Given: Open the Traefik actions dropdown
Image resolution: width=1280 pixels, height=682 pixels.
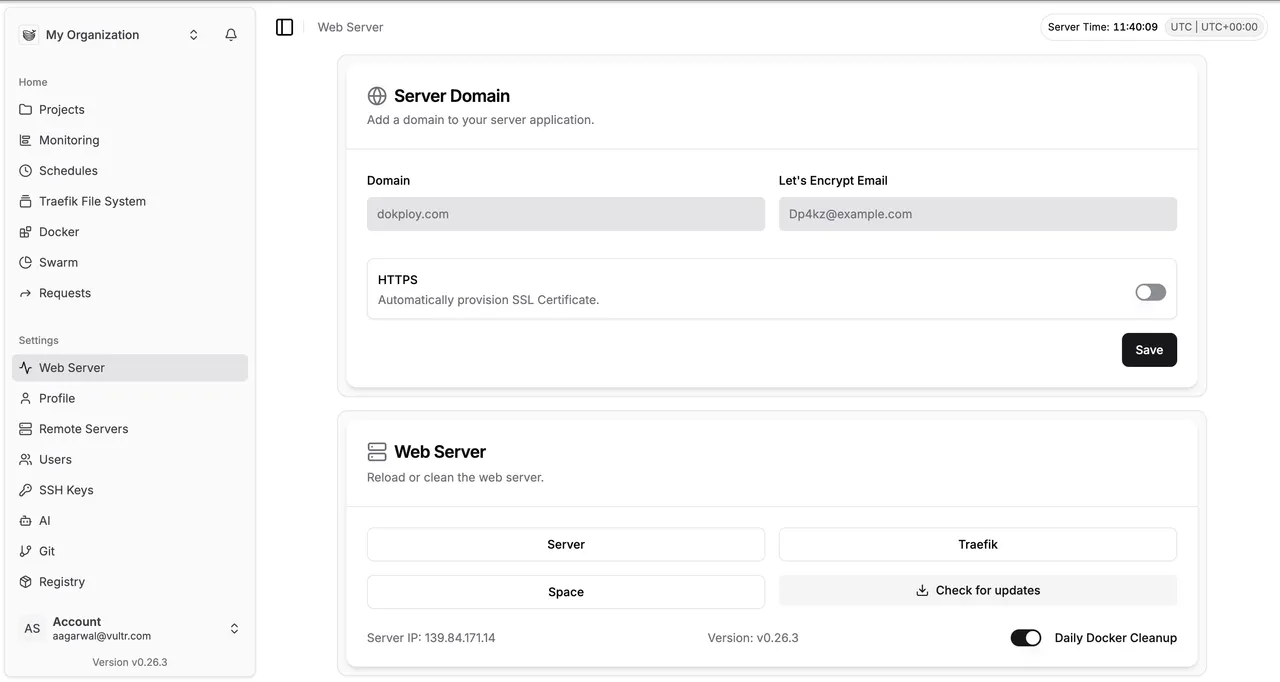Looking at the screenshot, I should tap(978, 545).
